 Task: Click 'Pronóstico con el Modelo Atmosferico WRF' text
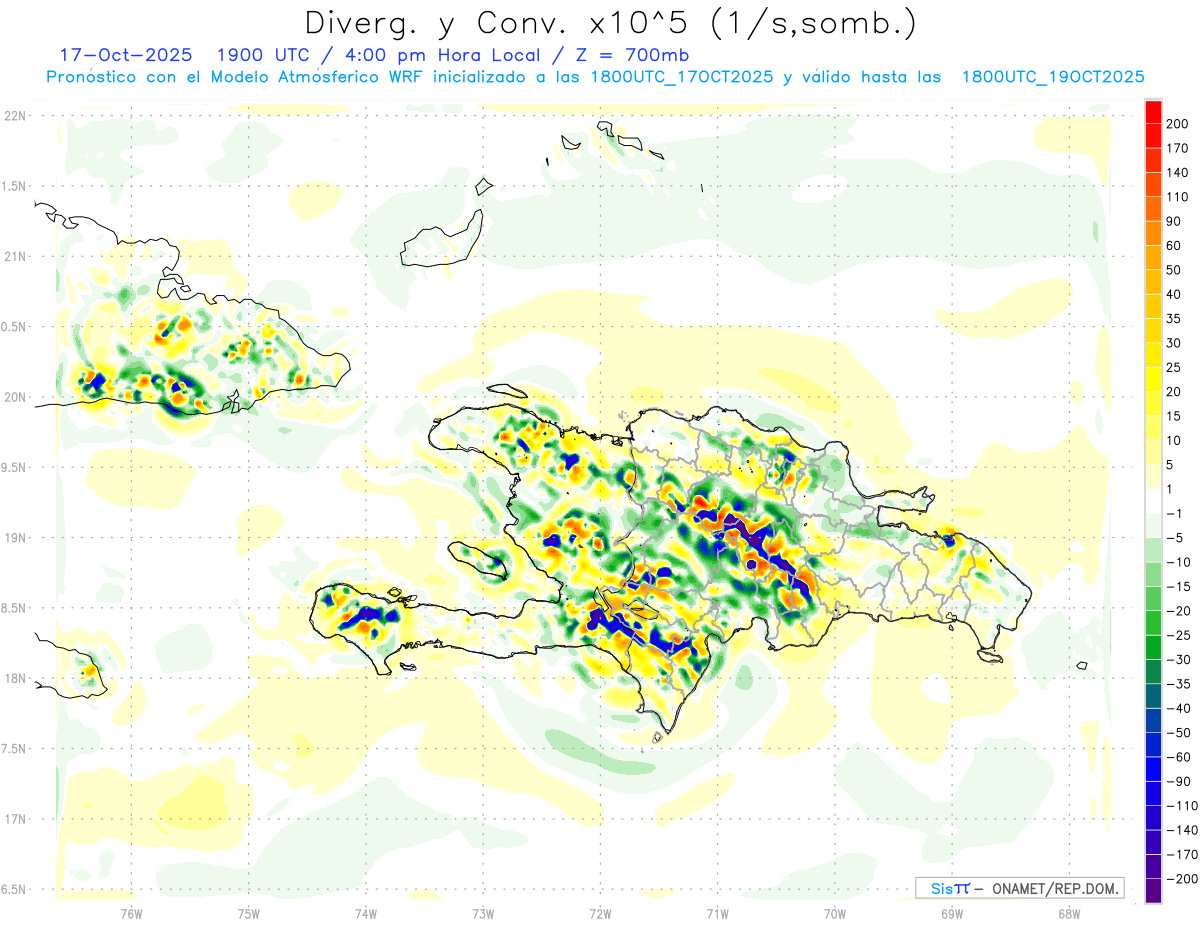(x=236, y=77)
